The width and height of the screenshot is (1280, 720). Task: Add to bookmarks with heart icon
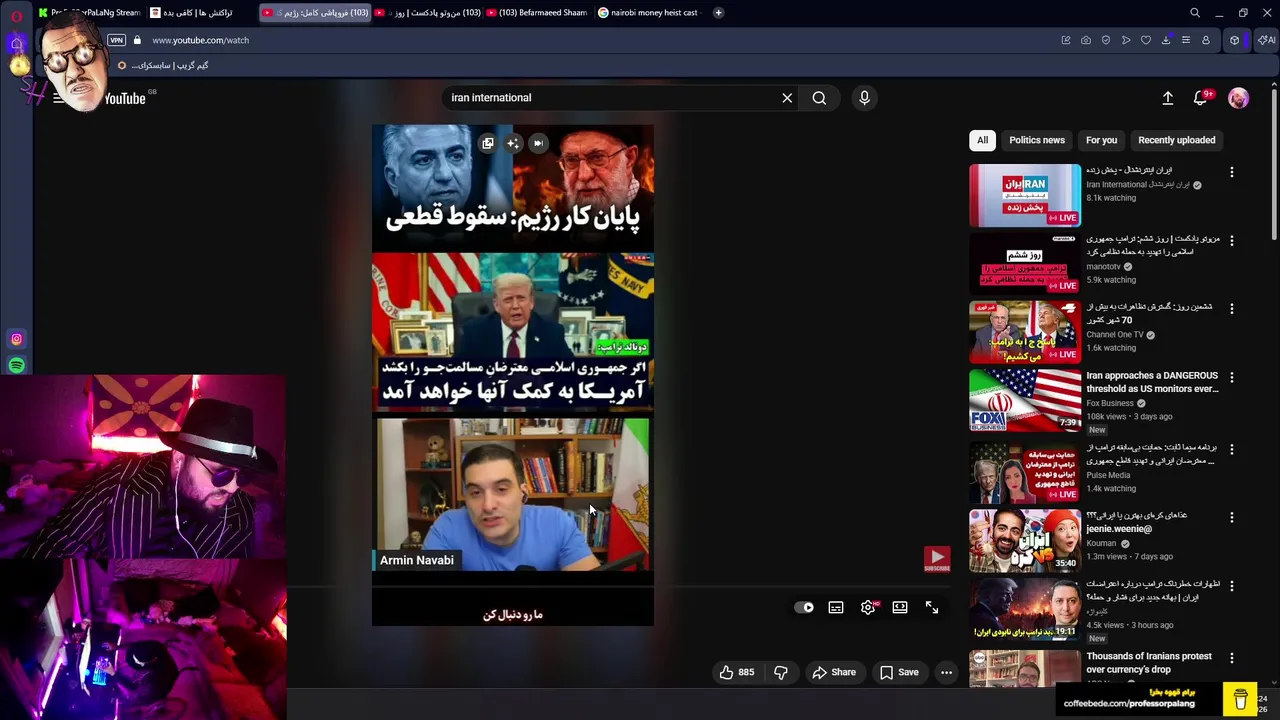click(1146, 40)
